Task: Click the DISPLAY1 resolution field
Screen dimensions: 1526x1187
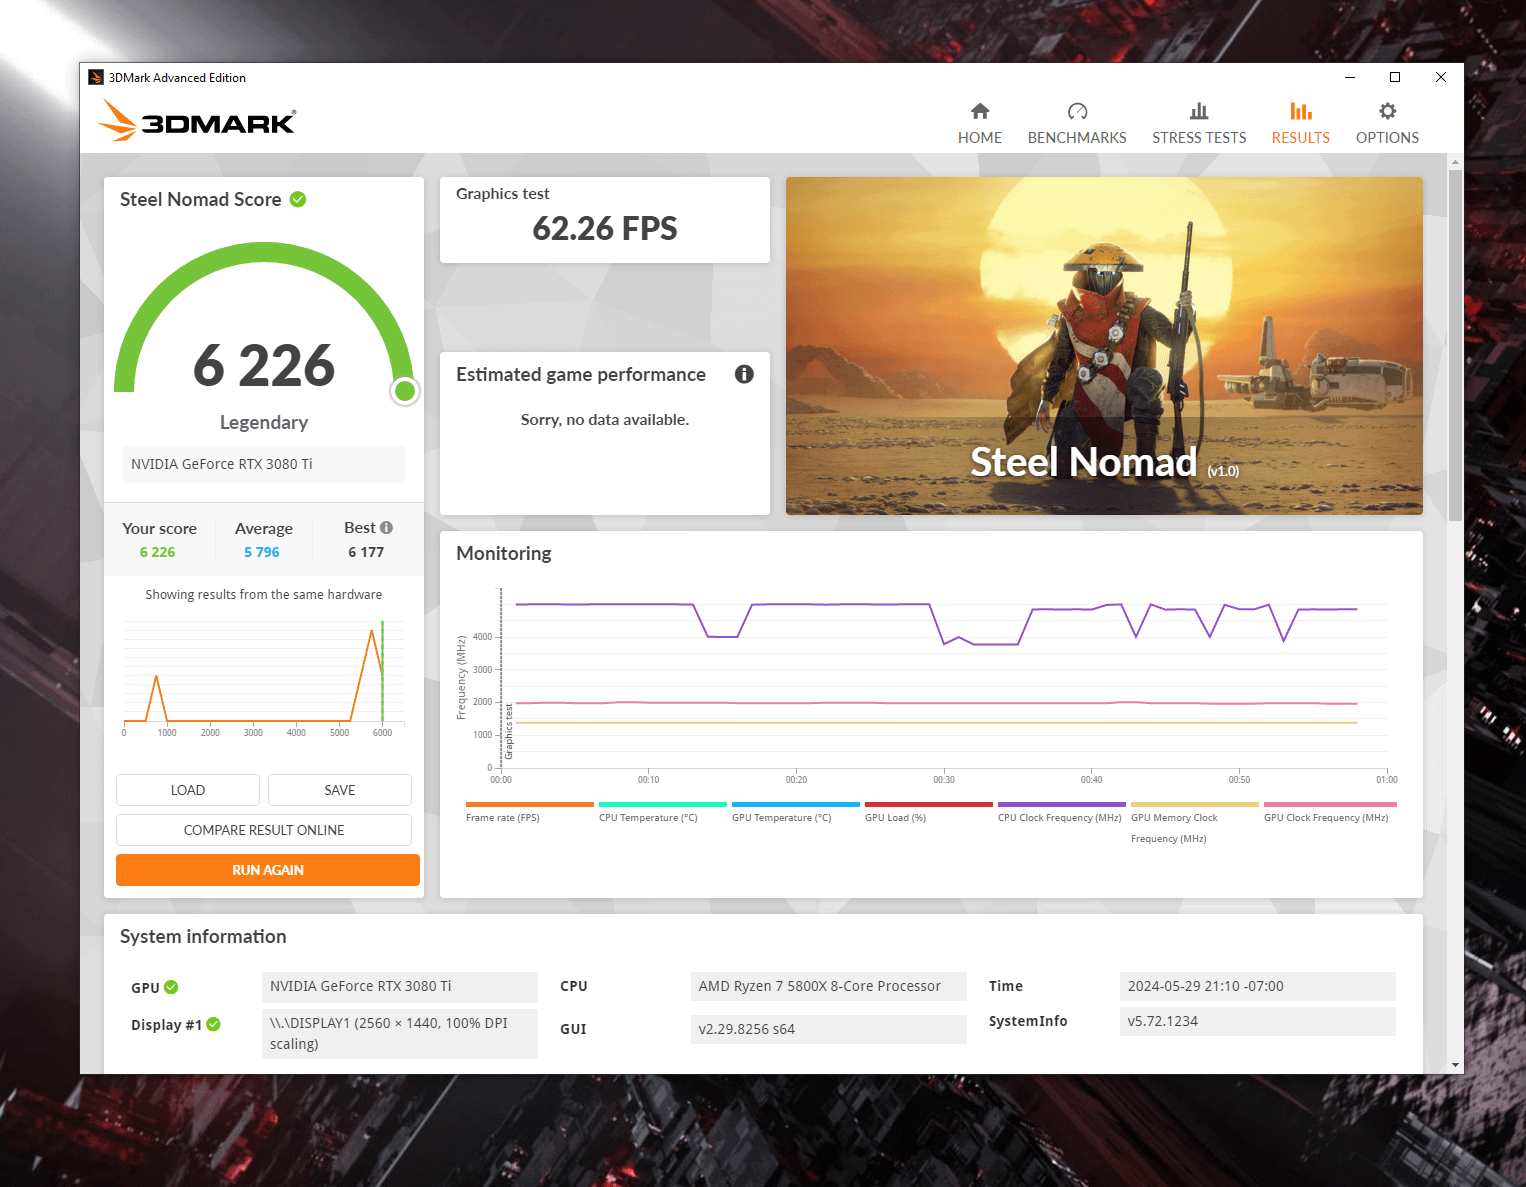Action: coord(400,1034)
